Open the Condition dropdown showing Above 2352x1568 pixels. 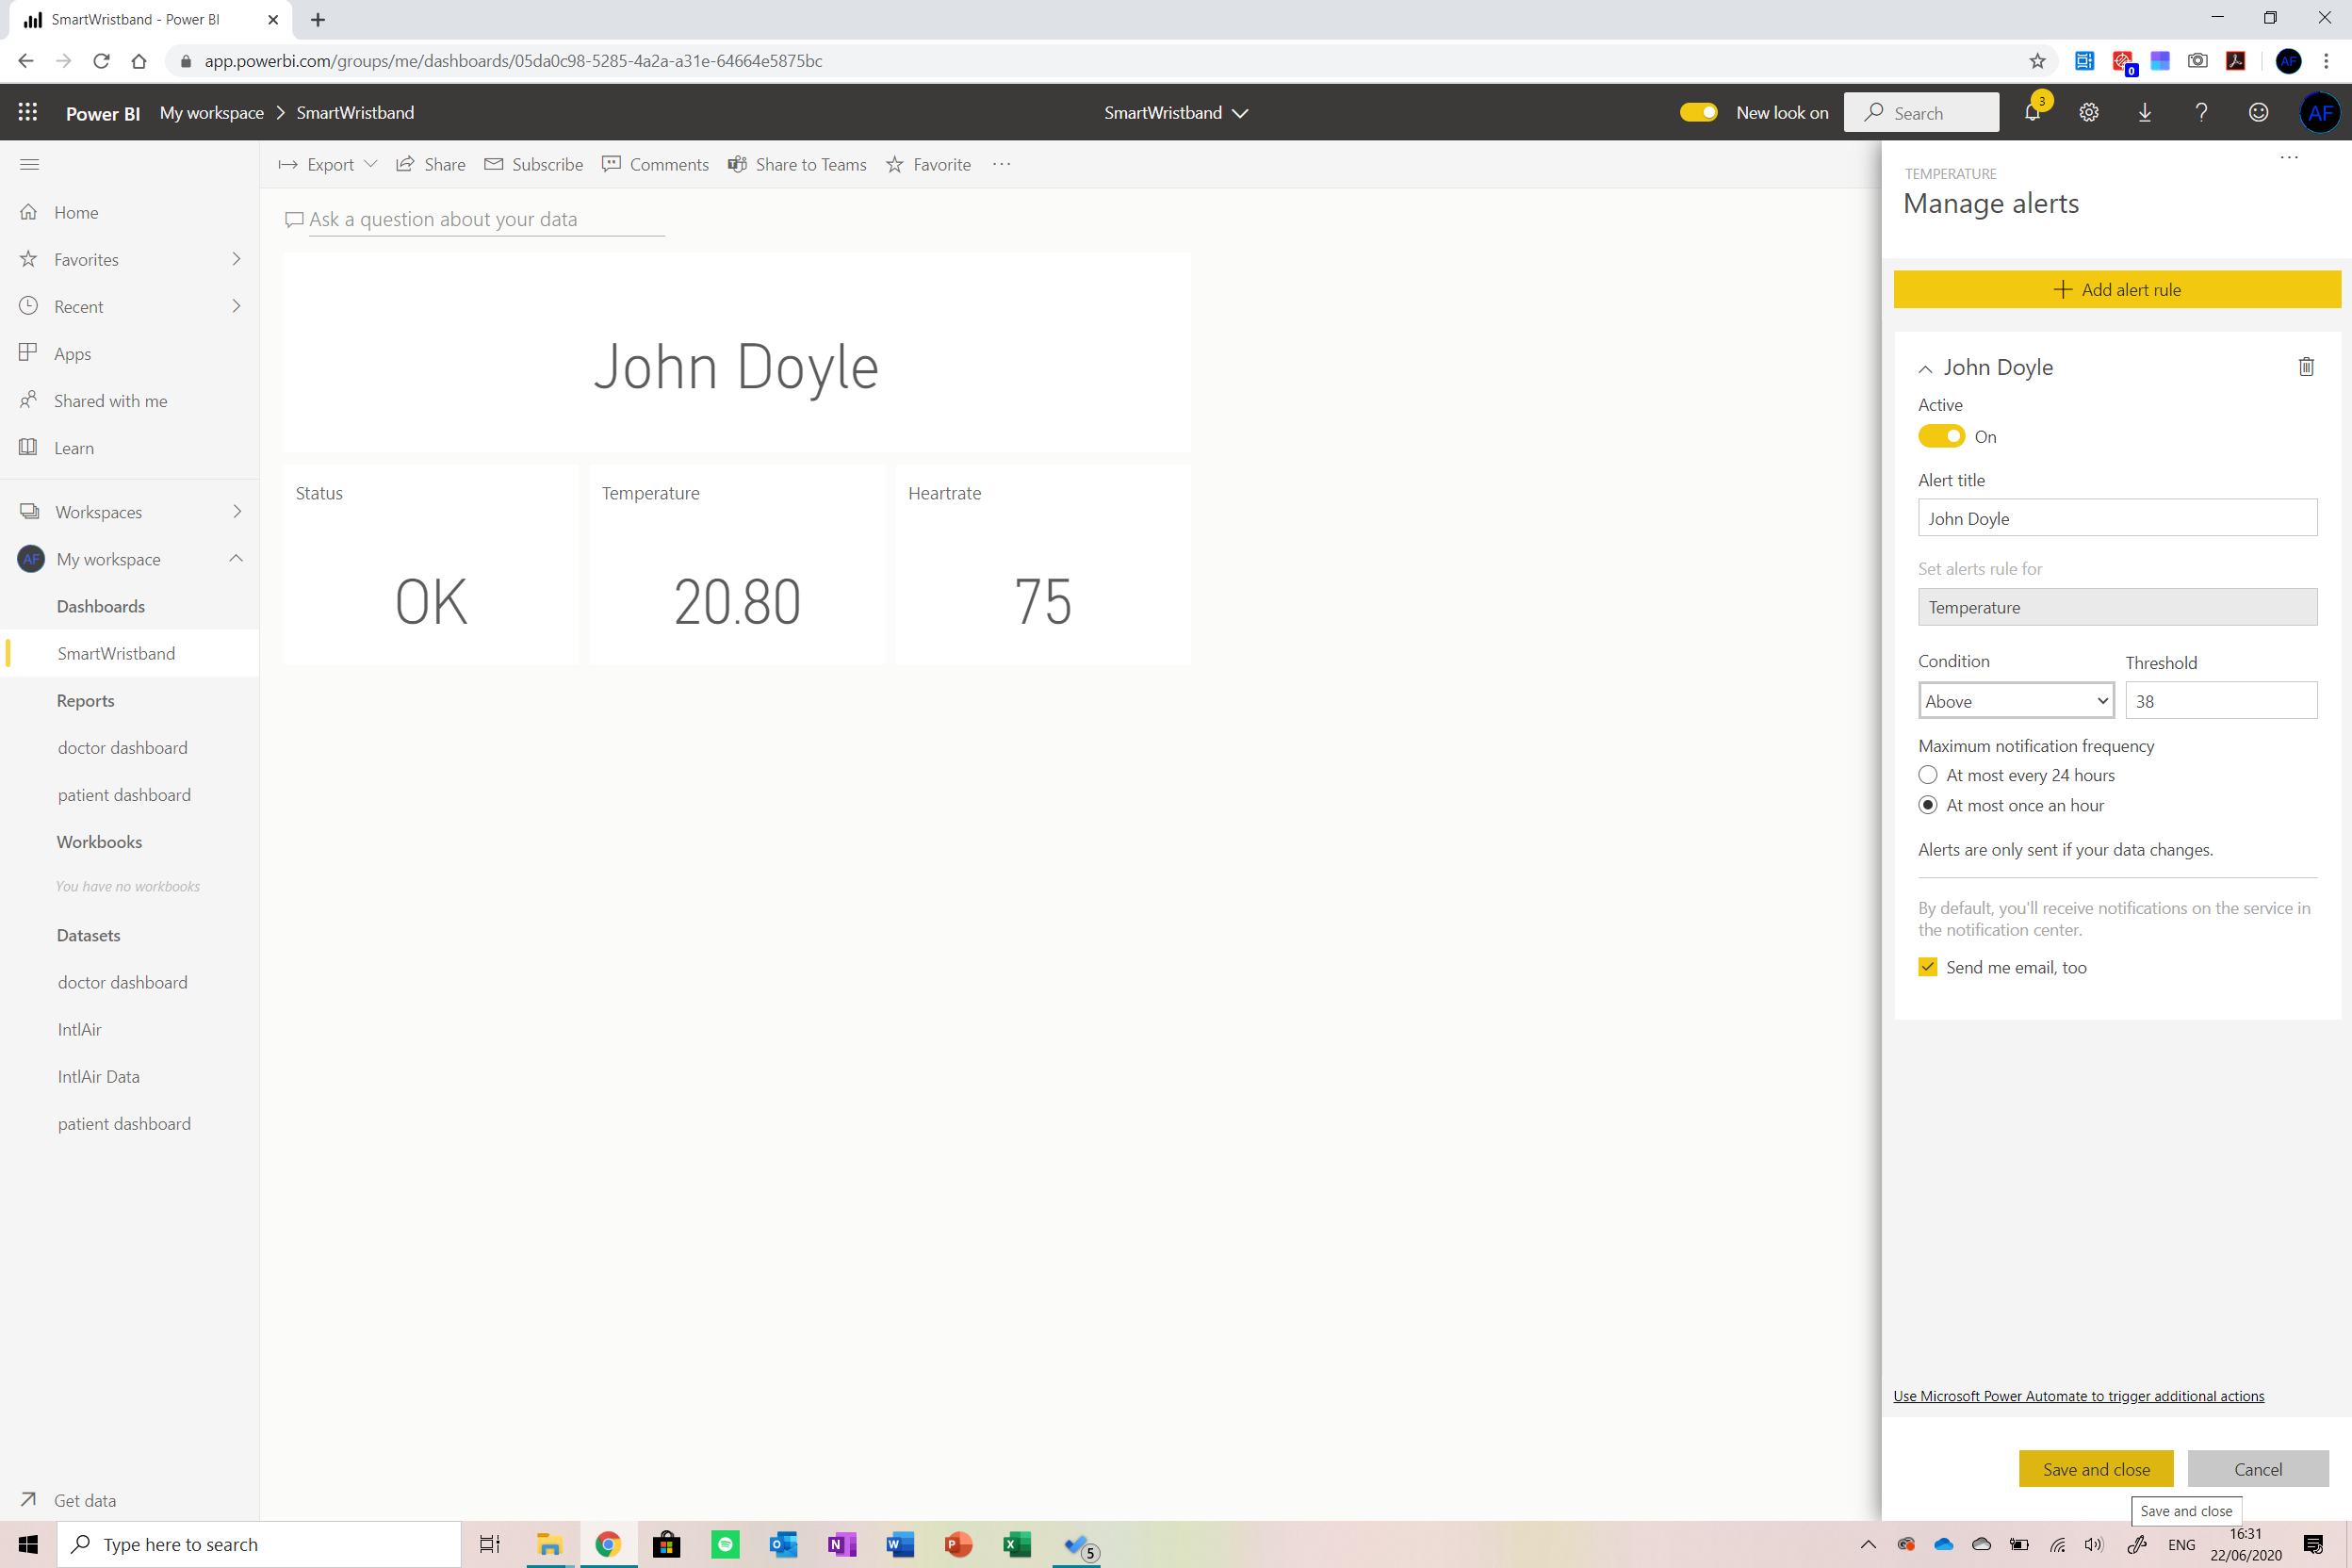point(2015,701)
